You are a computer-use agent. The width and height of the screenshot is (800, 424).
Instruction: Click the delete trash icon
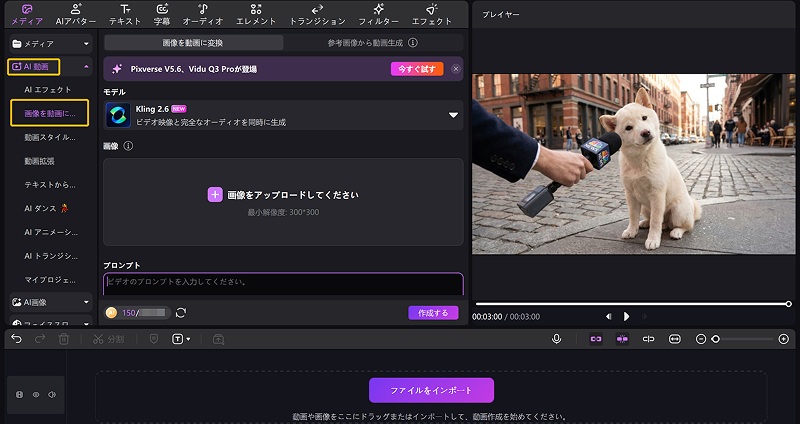[63, 339]
